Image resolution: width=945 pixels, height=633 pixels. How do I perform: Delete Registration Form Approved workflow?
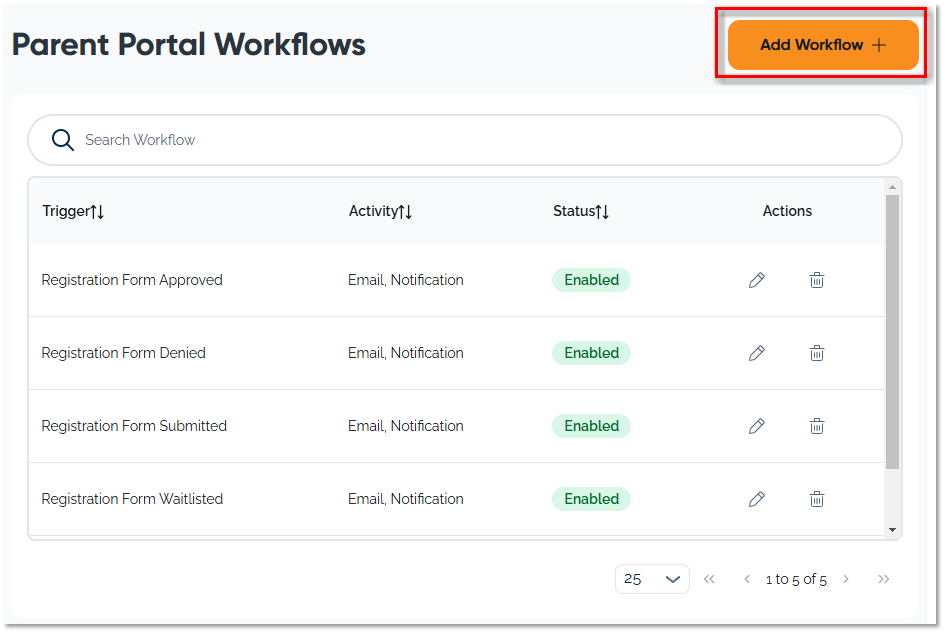click(x=817, y=280)
